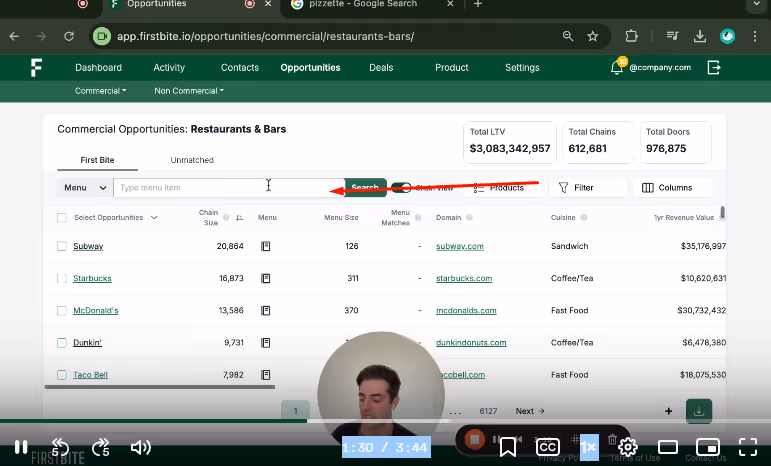This screenshot has height=466, width=771.
Task: Open browser extensions puzzle icon
Action: 631,36
